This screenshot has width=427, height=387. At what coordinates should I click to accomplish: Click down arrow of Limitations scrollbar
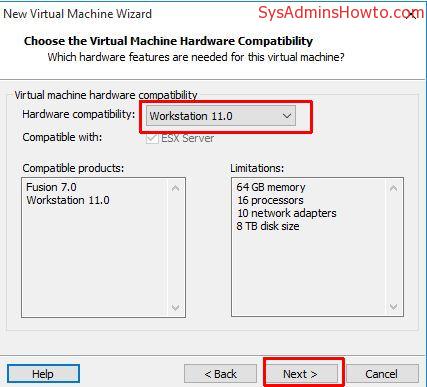coord(393,307)
